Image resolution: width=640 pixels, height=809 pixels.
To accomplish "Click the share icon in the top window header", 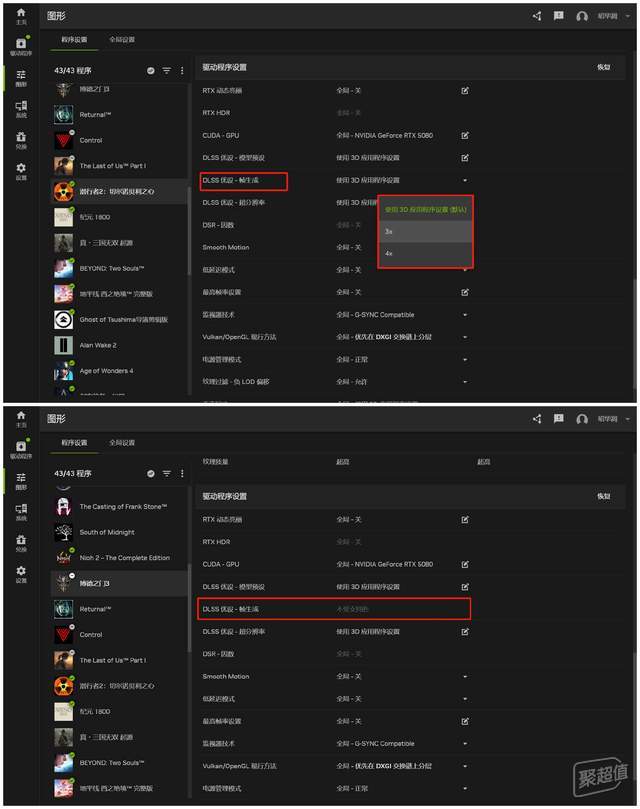I will tap(537, 16).
